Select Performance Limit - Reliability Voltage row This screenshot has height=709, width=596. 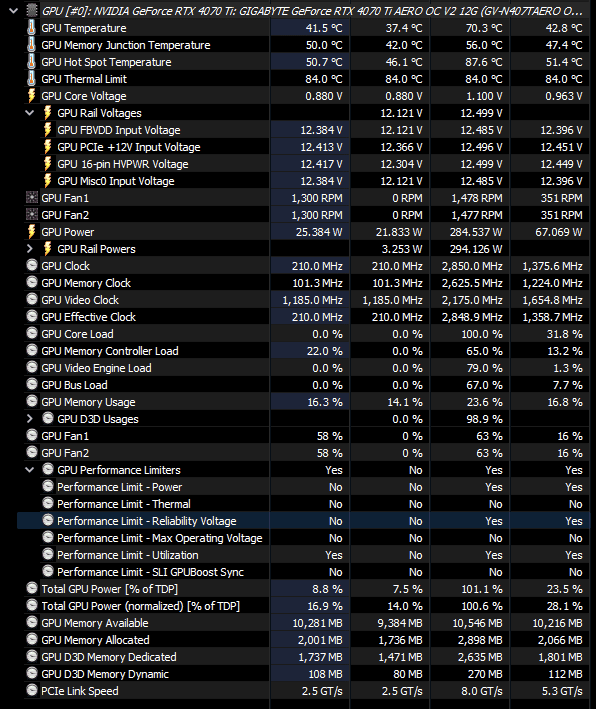(303, 521)
